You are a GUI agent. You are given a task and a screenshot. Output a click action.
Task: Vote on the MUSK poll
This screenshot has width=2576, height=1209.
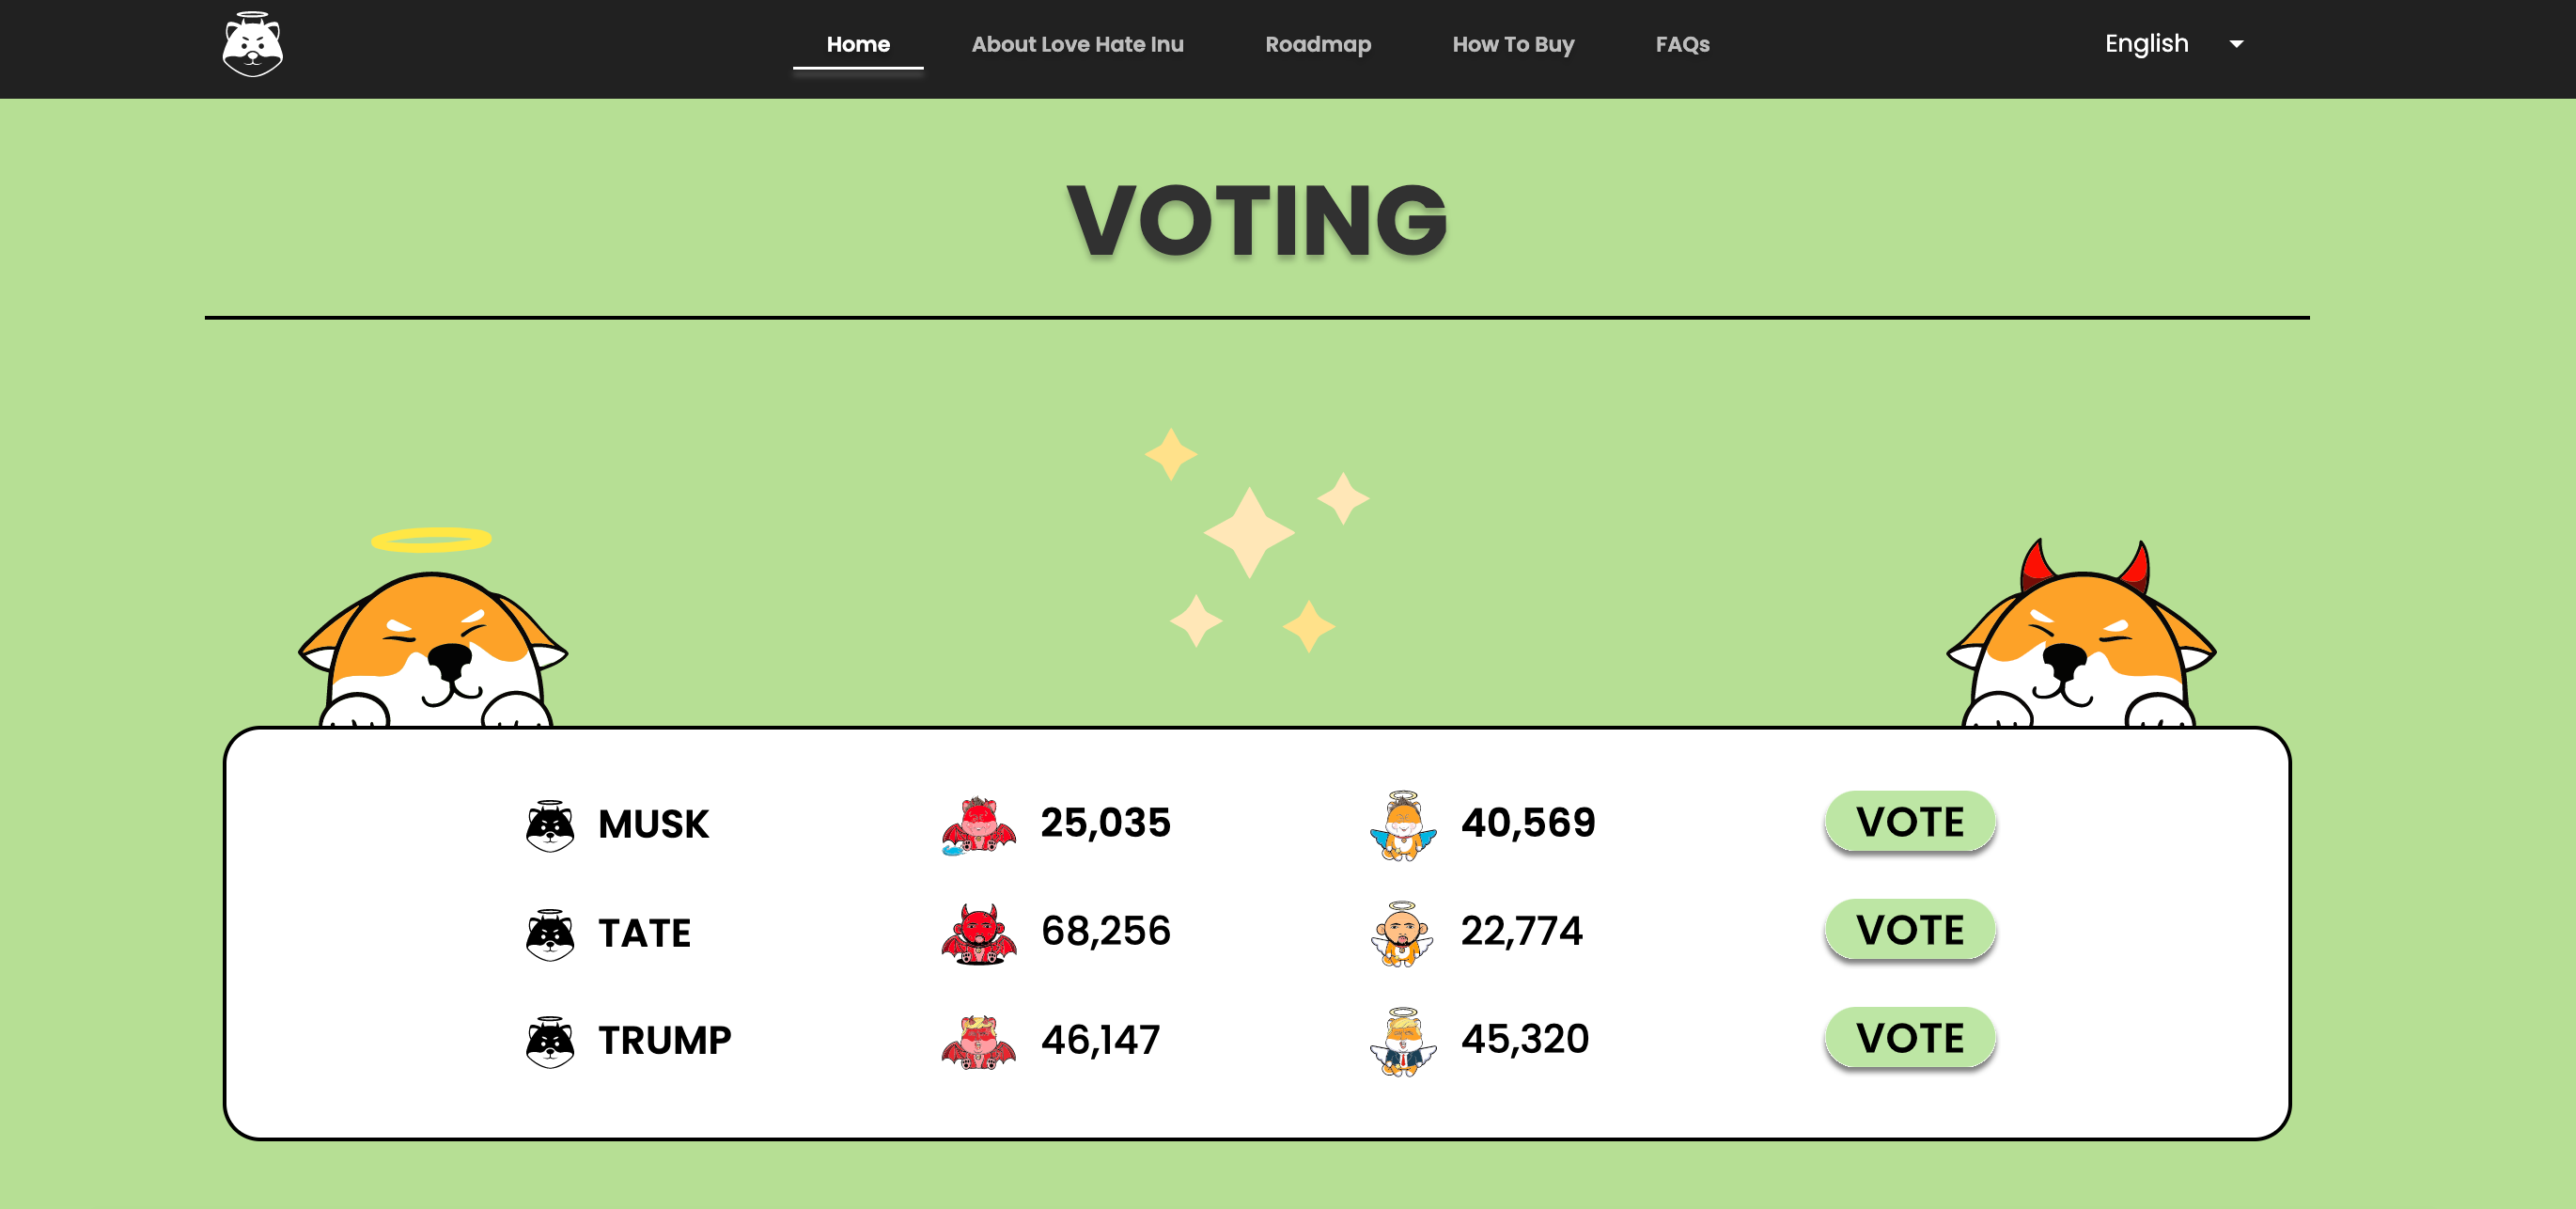(1910, 822)
